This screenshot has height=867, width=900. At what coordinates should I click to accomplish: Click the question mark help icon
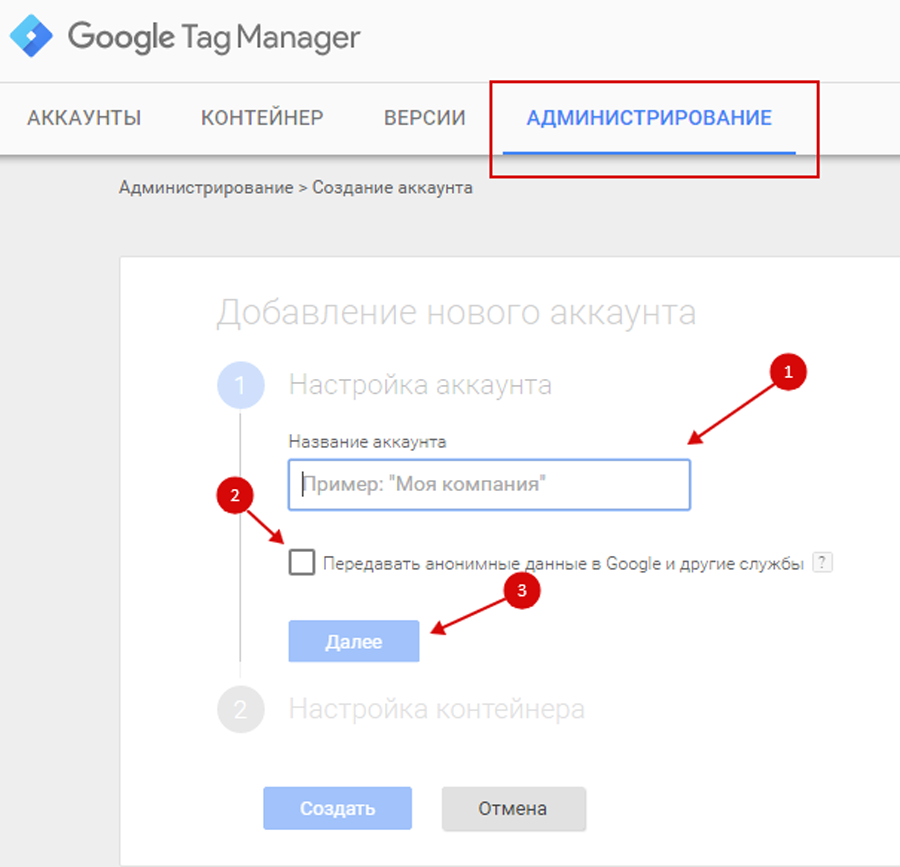tap(822, 563)
